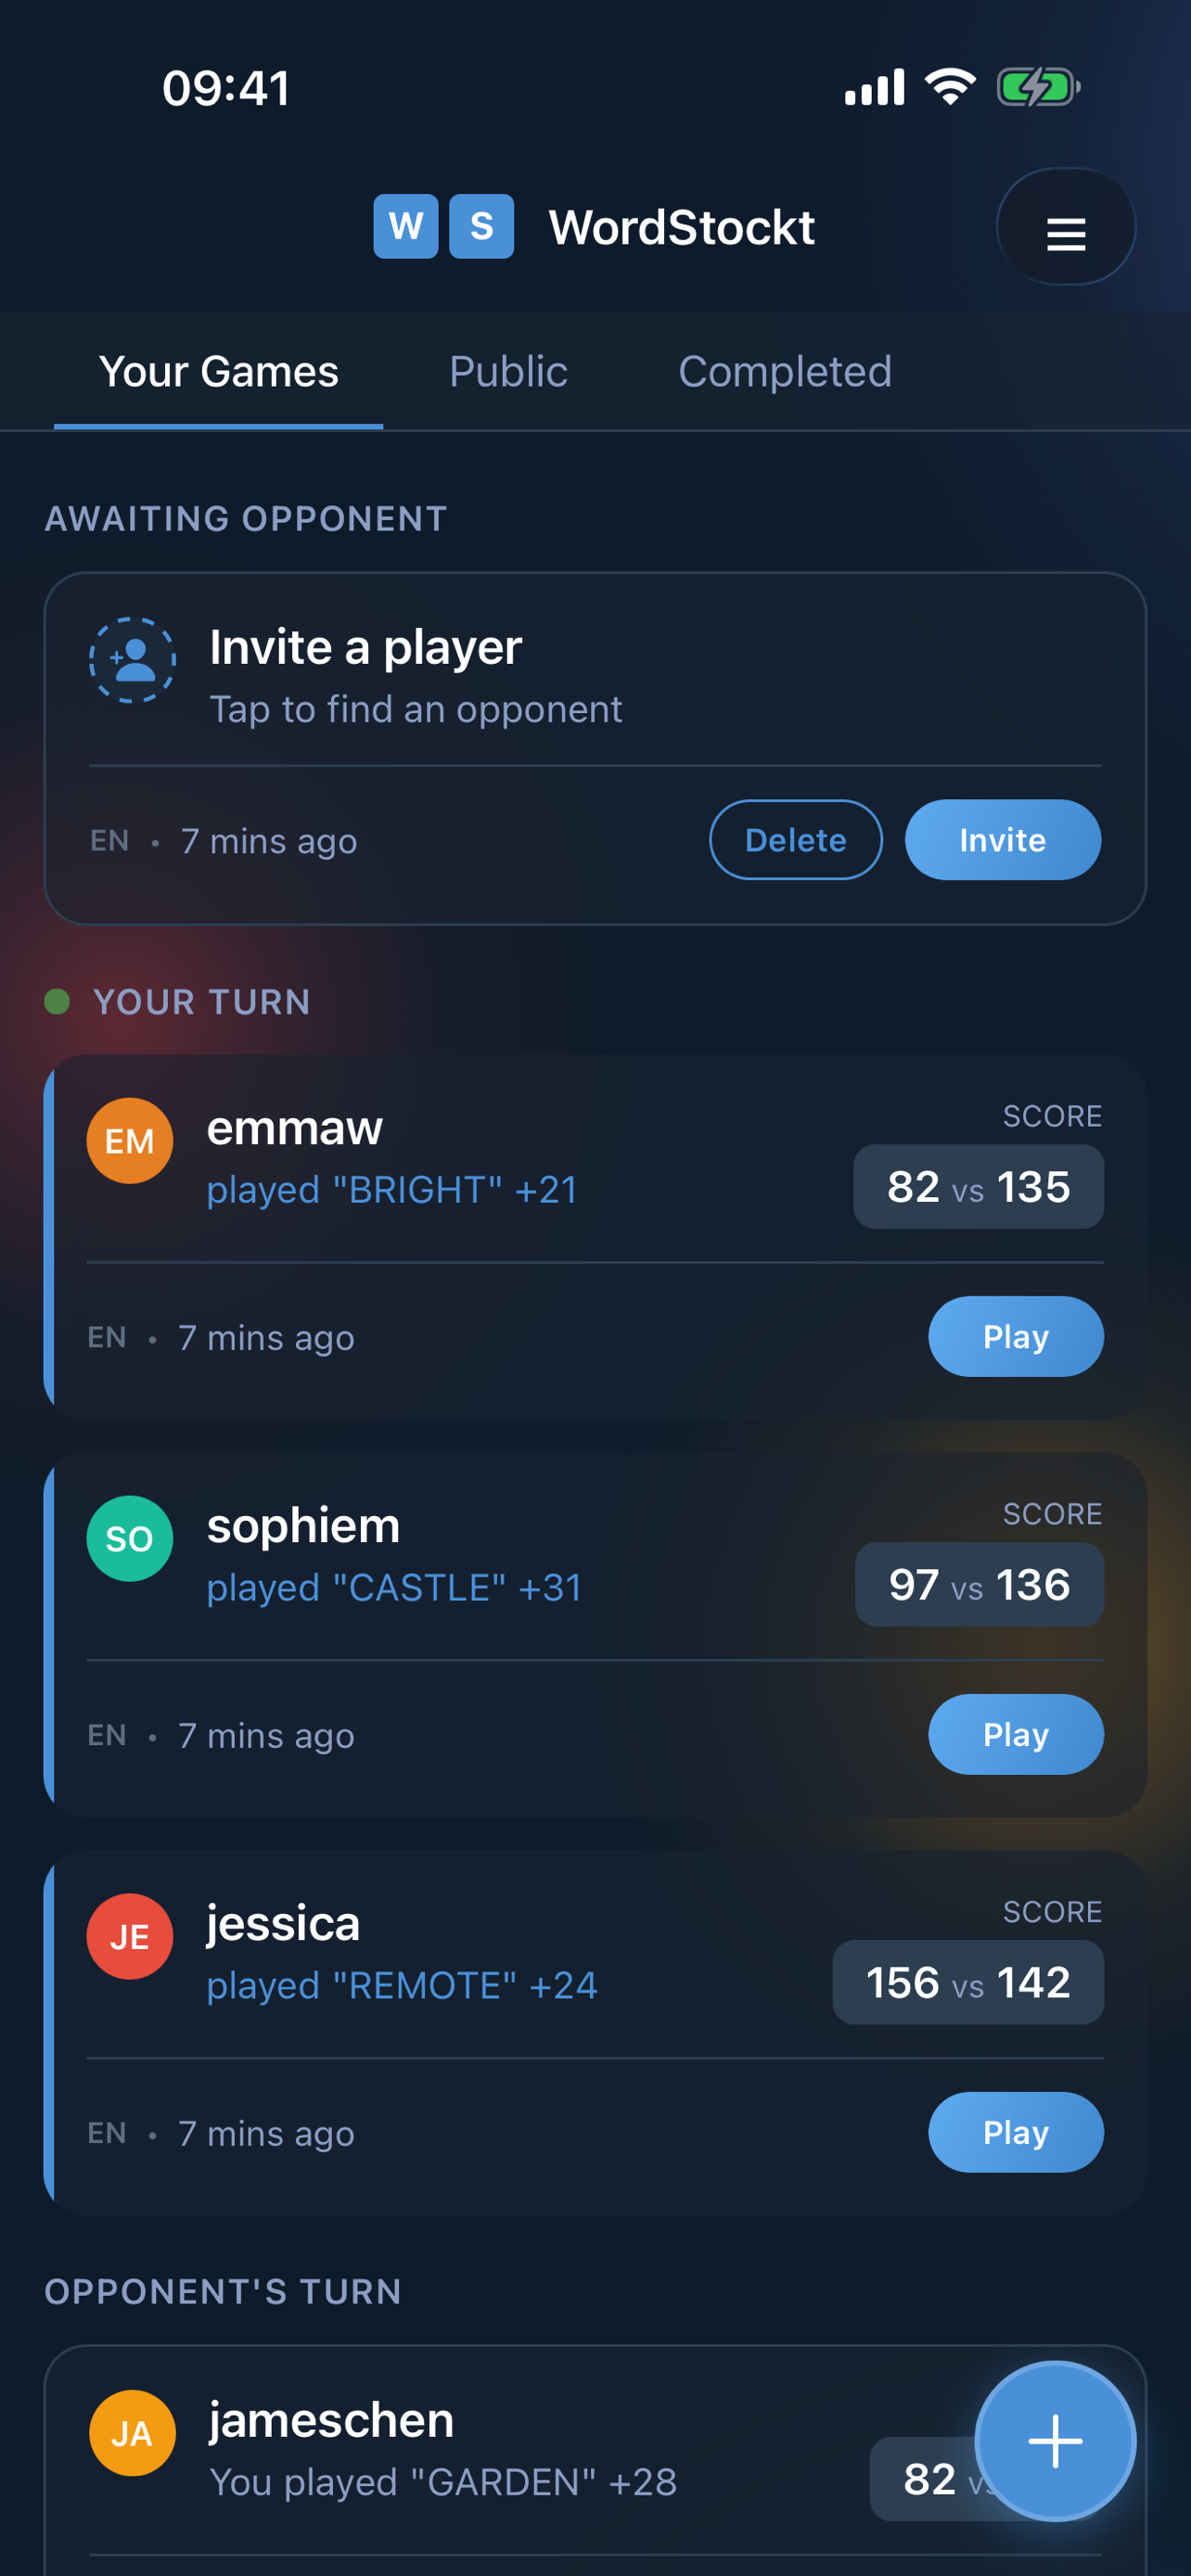Screen dimensions: 1191x2576
Task: Delete the awaiting opponent game
Action: (796, 840)
